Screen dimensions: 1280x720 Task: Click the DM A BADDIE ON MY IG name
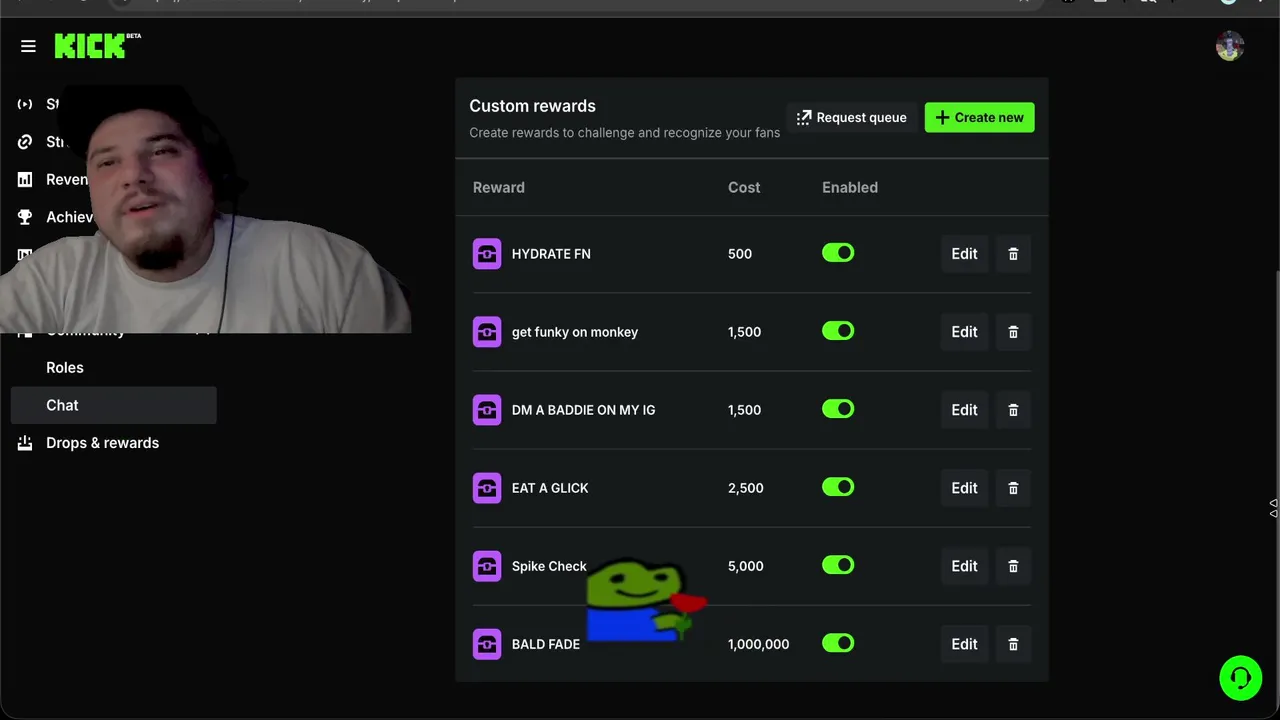(x=584, y=410)
